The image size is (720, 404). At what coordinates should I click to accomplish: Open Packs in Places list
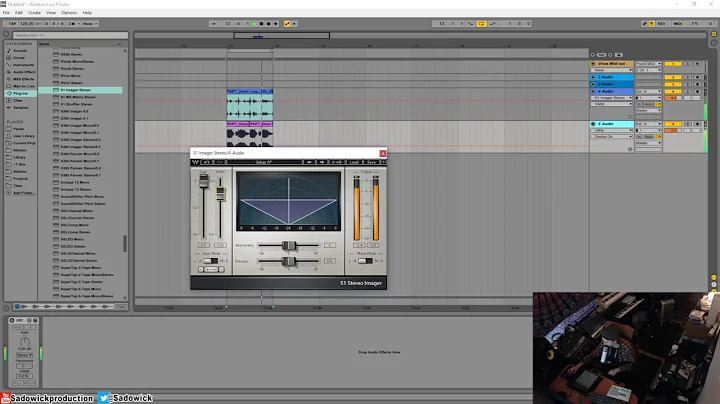(x=18, y=129)
